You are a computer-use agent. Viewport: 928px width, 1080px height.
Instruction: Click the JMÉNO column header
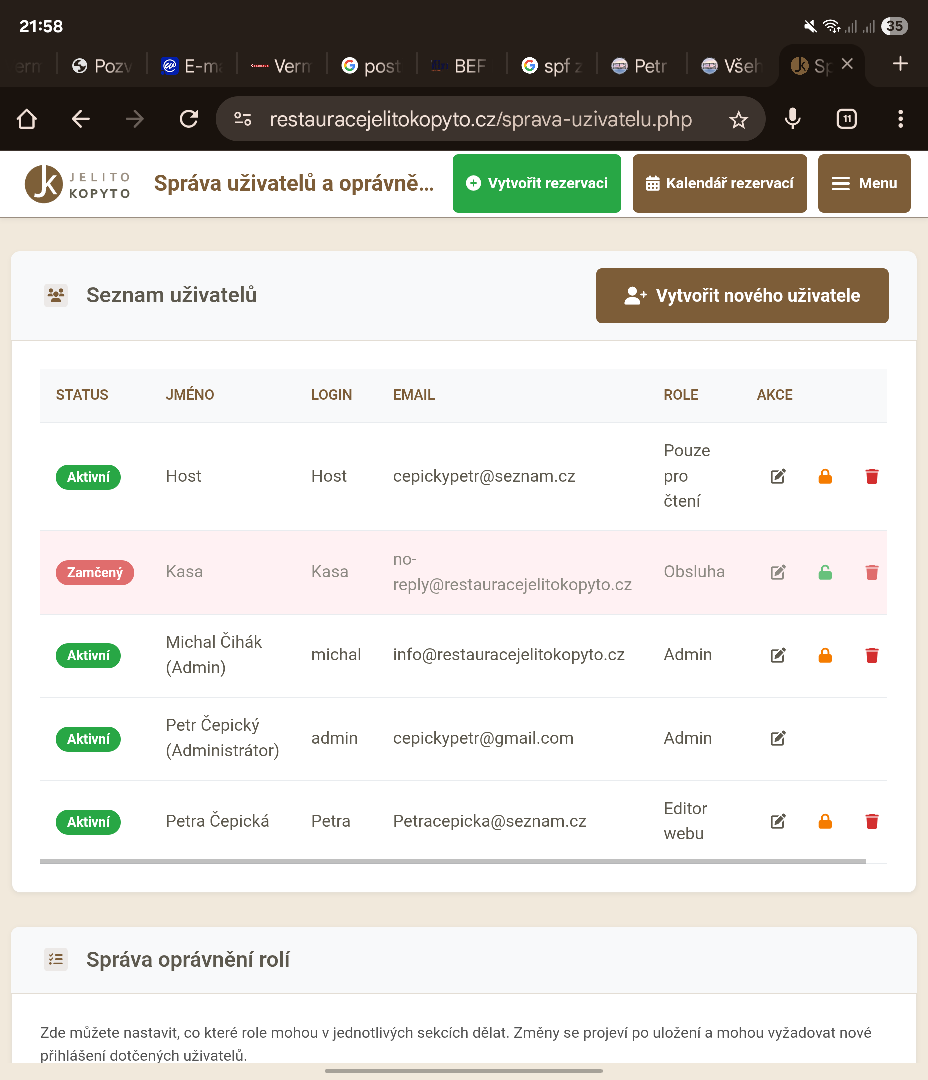point(189,395)
